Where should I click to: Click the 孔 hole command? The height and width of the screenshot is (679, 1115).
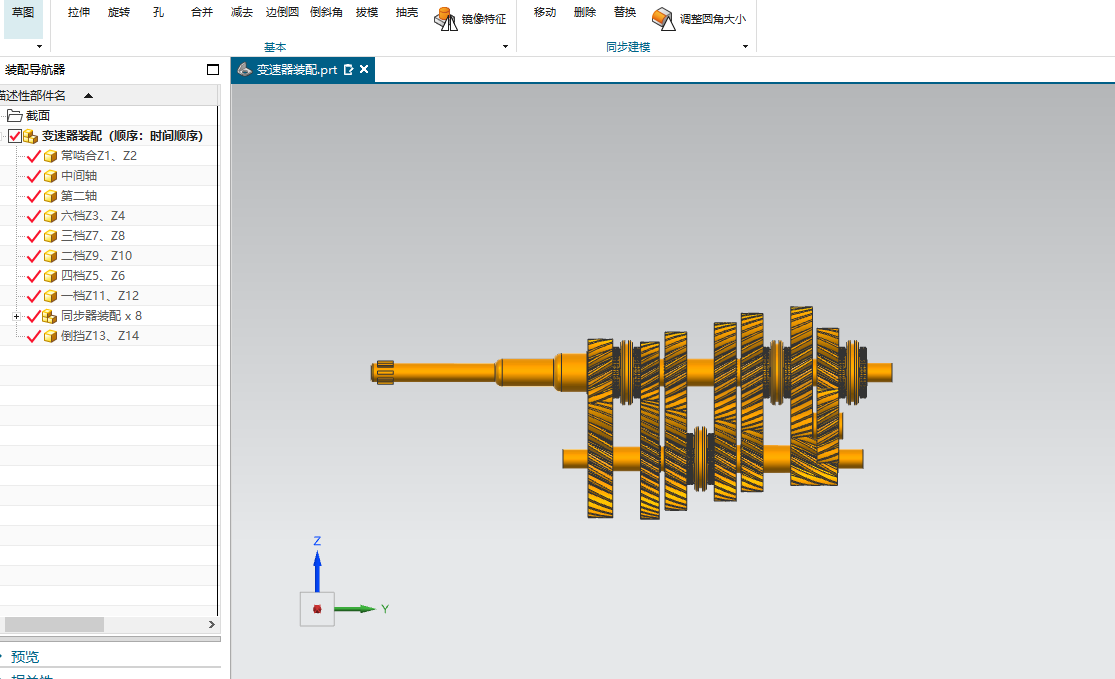(x=159, y=12)
